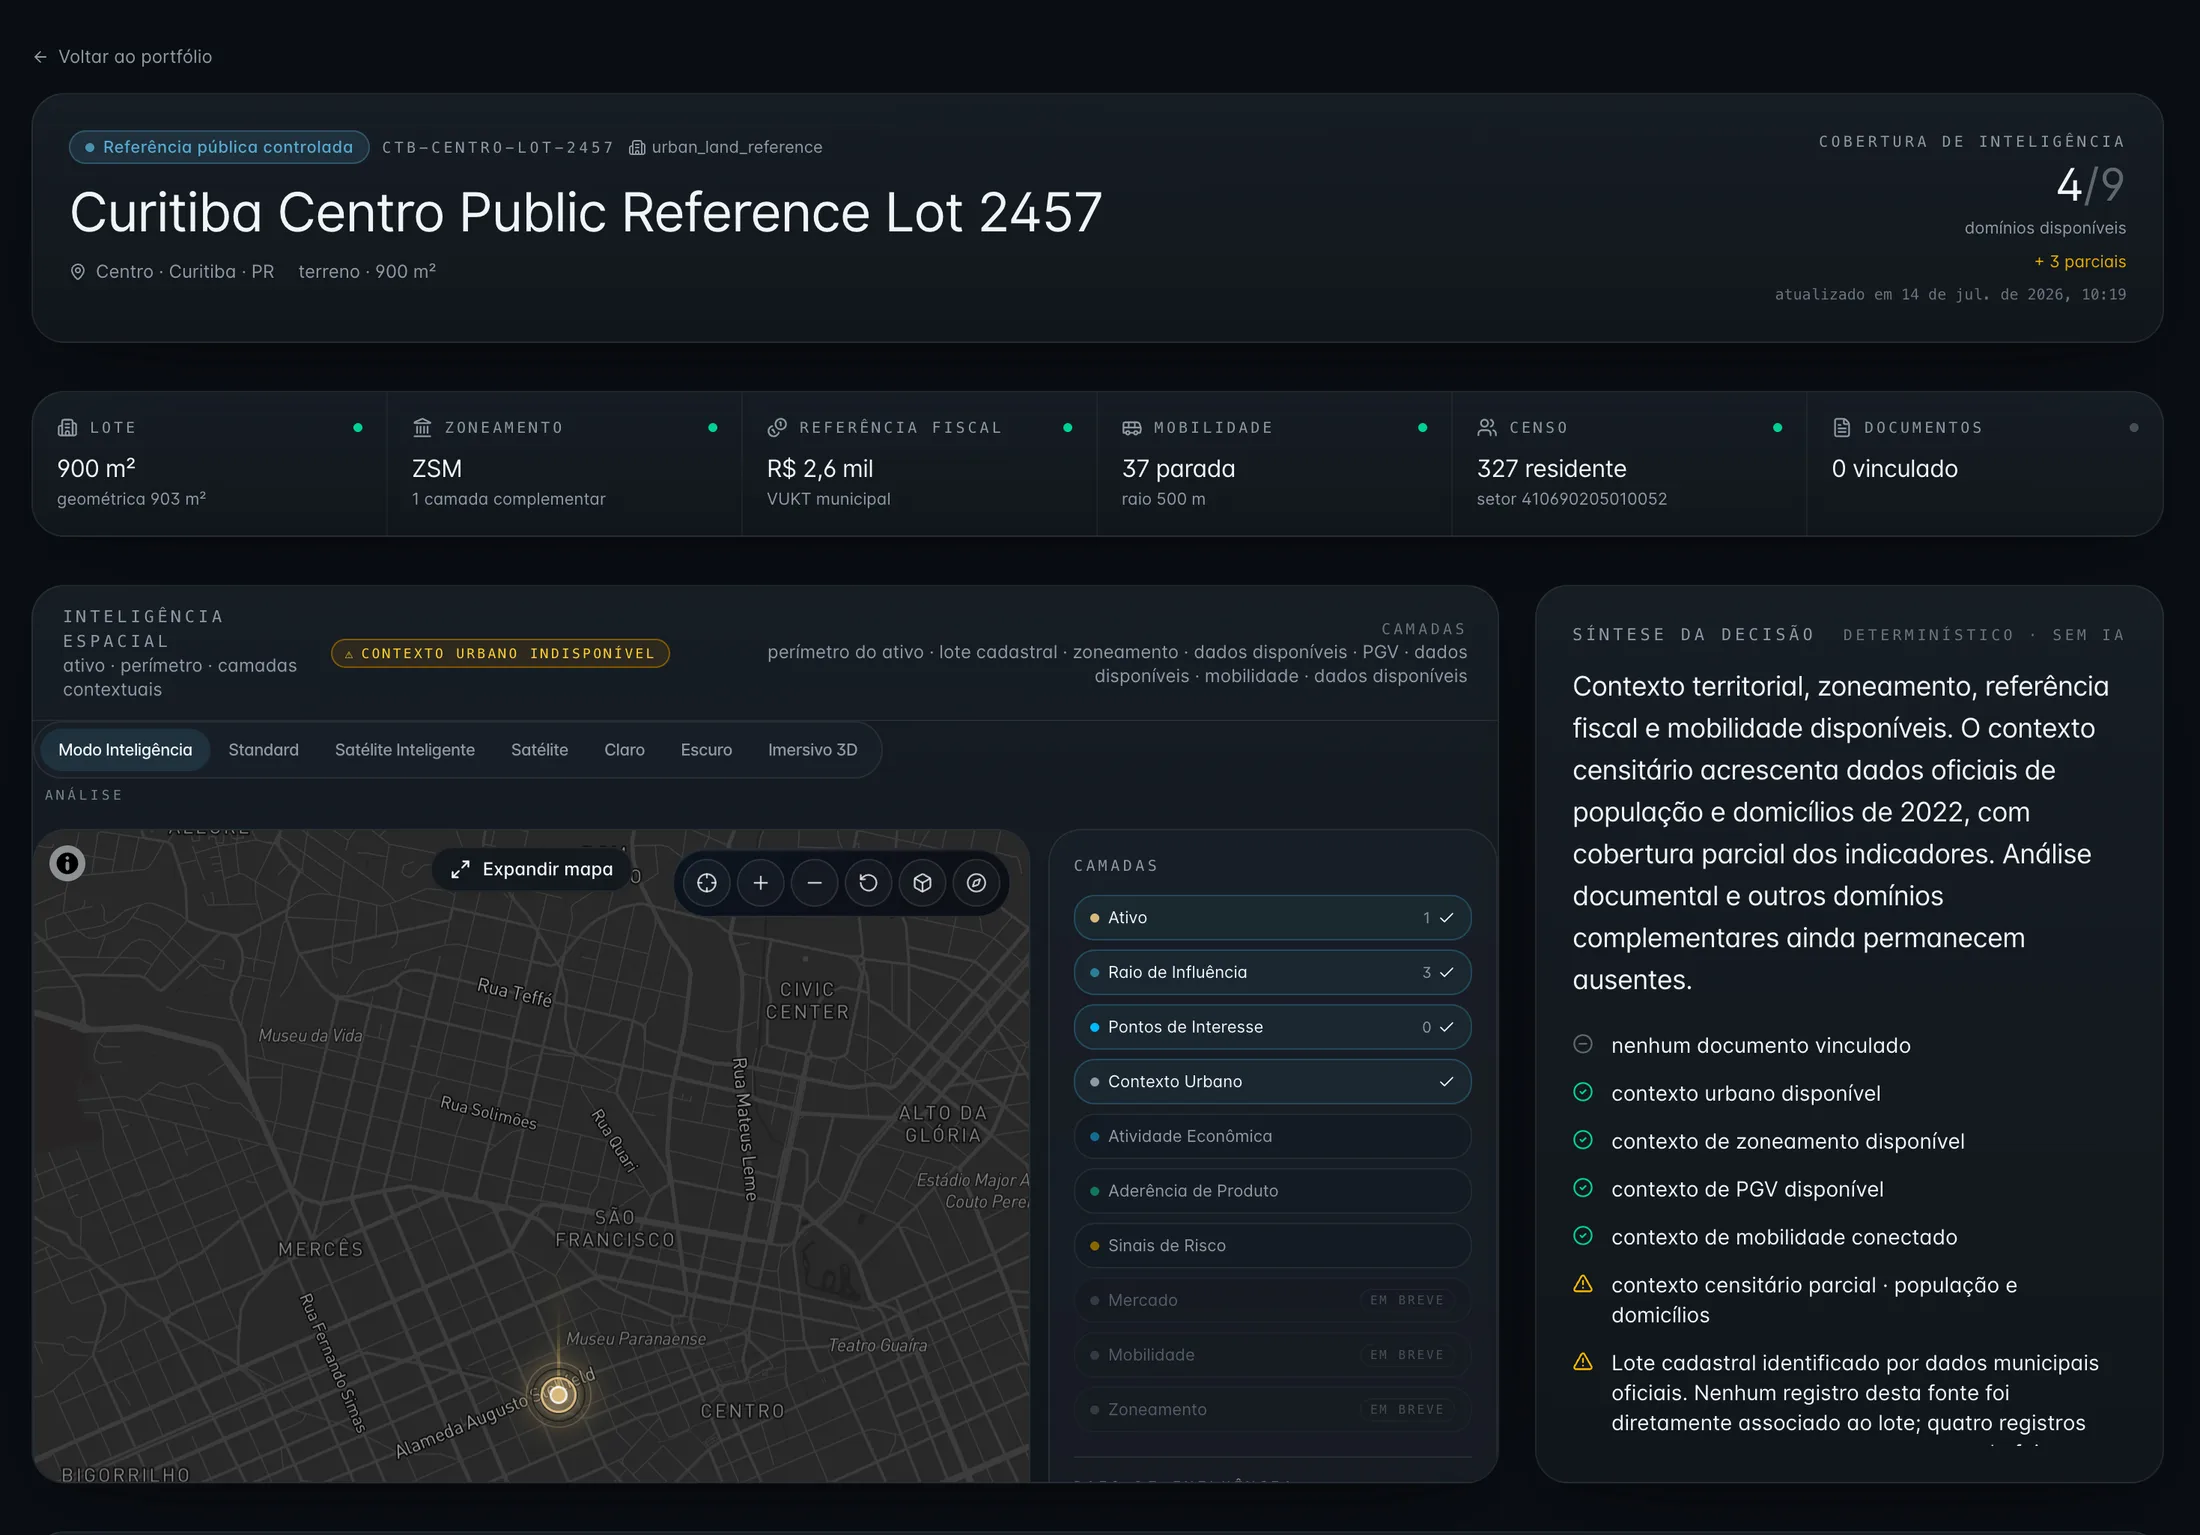The image size is (2200, 1535).
Task: Select the Escuro map style
Action: tap(706, 750)
